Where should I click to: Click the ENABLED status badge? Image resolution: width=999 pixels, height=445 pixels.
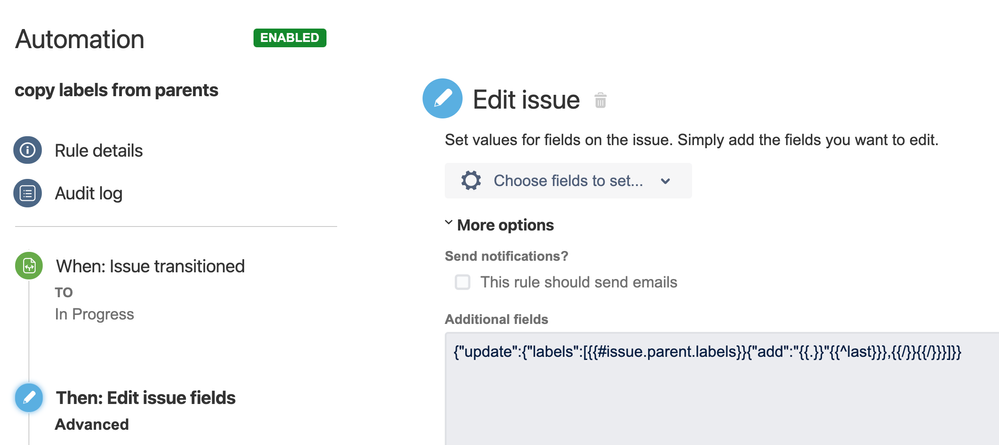click(x=290, y=38)
